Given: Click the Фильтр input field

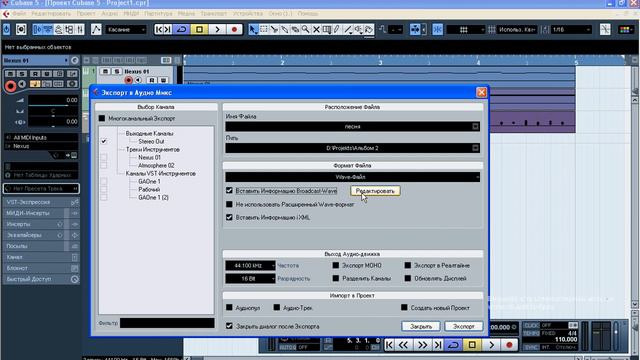Looking at the screenshot, I should click(167, 323).
